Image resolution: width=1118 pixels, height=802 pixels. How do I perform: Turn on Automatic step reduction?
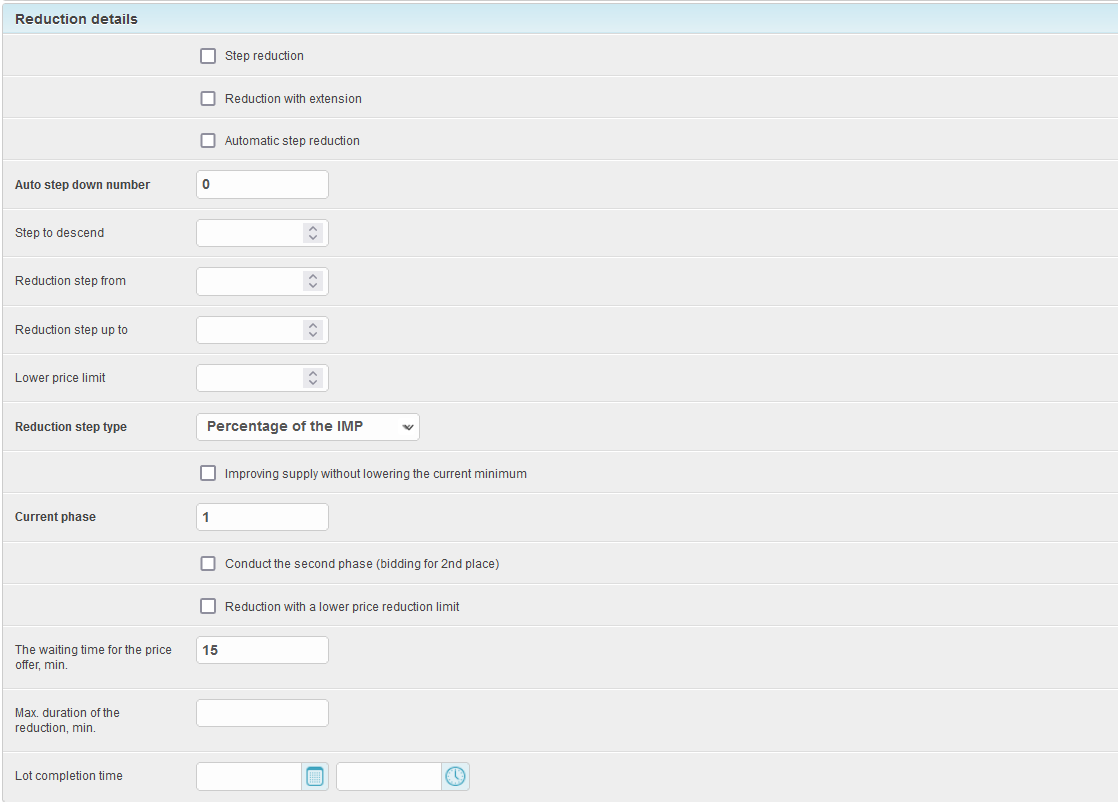pyautogui.click(x=208, y=141)
